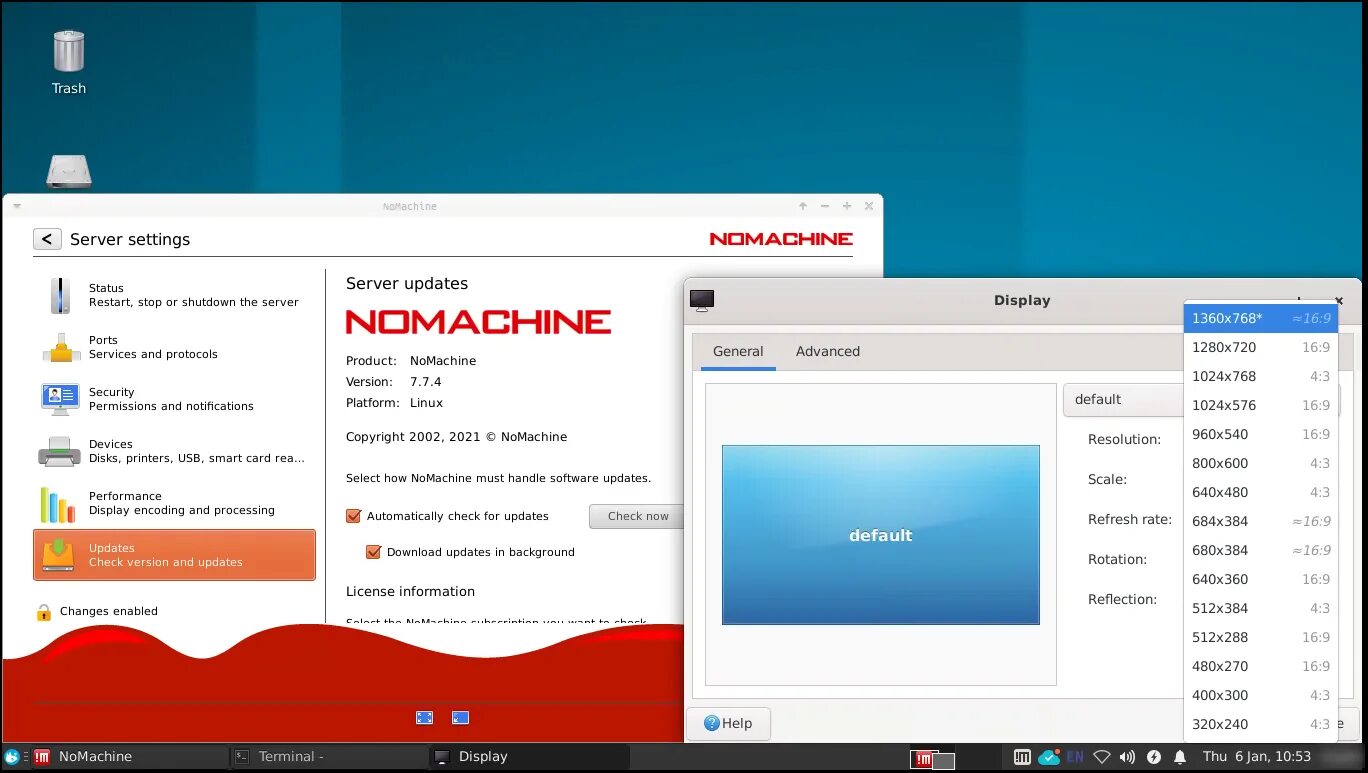The width and height of the screenshot is (1368, 773).
Task: Click the Help button in Display
Action: click(728, 723)
